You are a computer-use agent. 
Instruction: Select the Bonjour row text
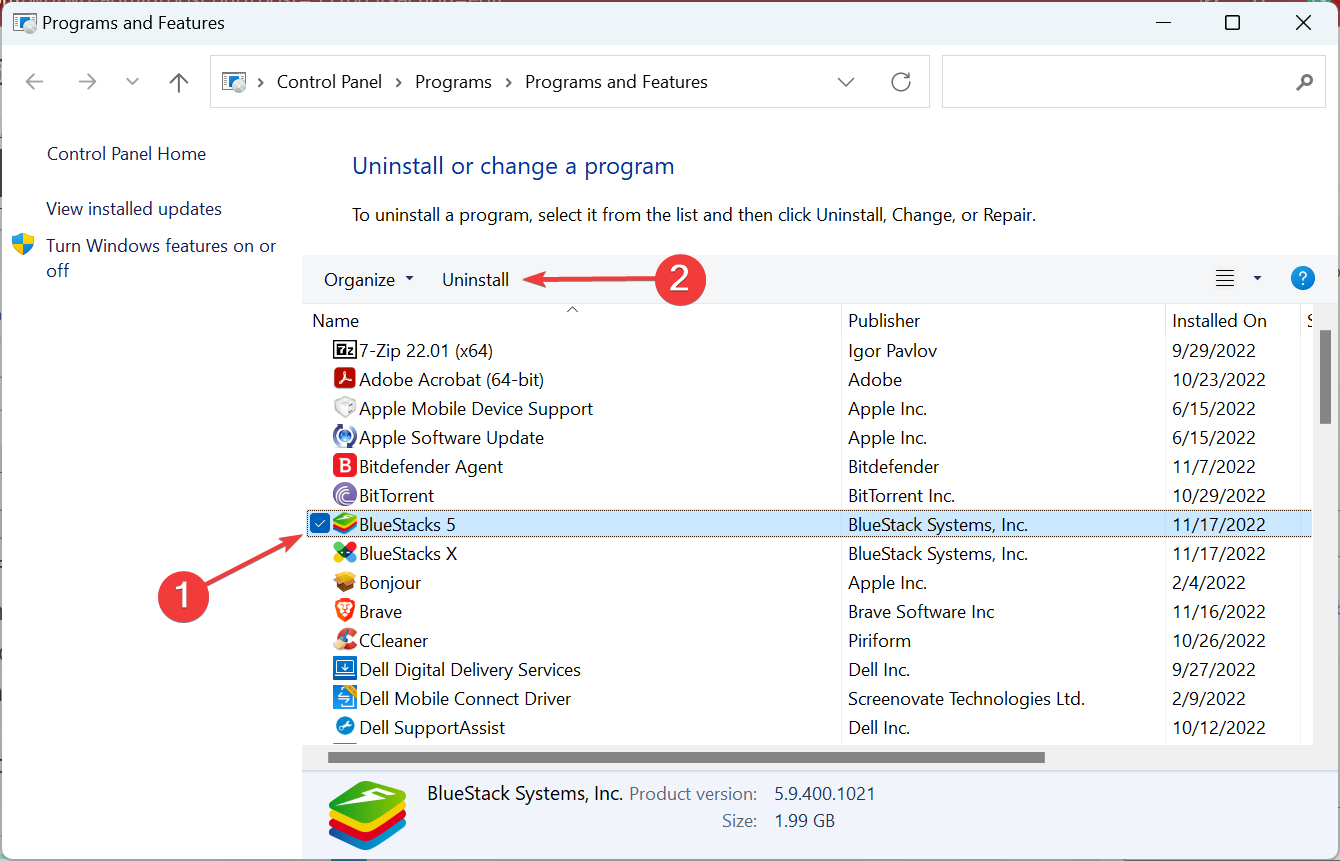[x=390, y=582]
